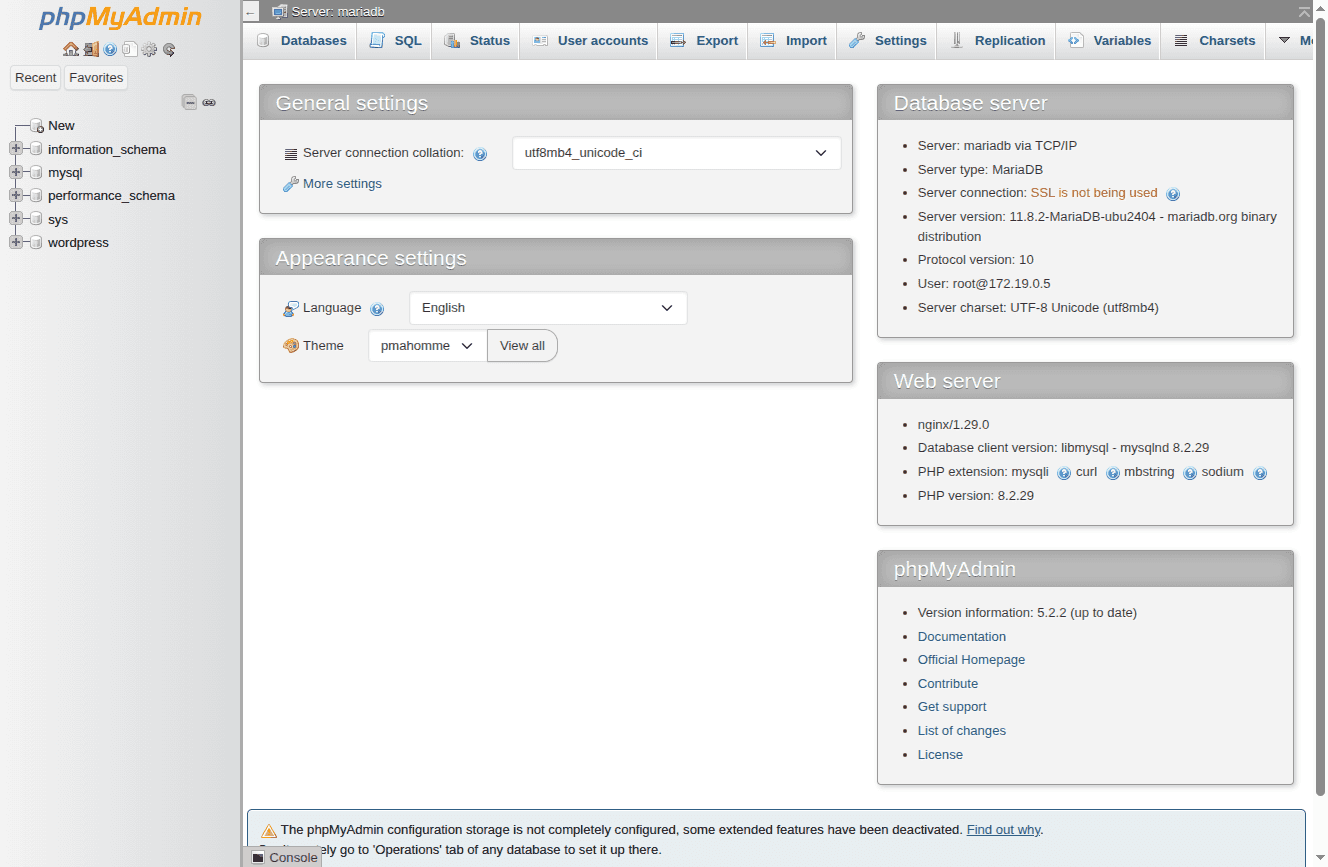Viewport: 1328px width, 867px height.
Task: Switch to the Settings tab
Action: point(887,41)
